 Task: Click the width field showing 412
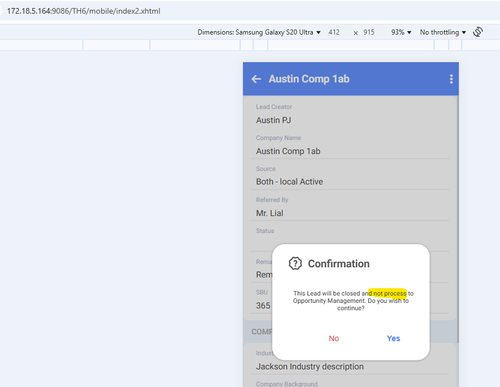pyautogui.click(x=334, y=32)
